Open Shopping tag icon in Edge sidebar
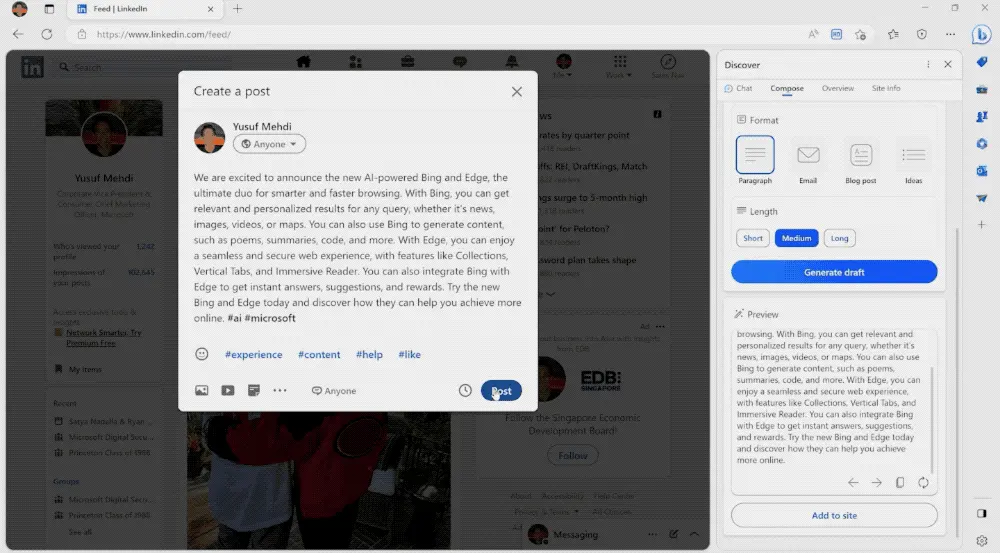This screenshot has width=1000, height=553. (x=982, y=62)
